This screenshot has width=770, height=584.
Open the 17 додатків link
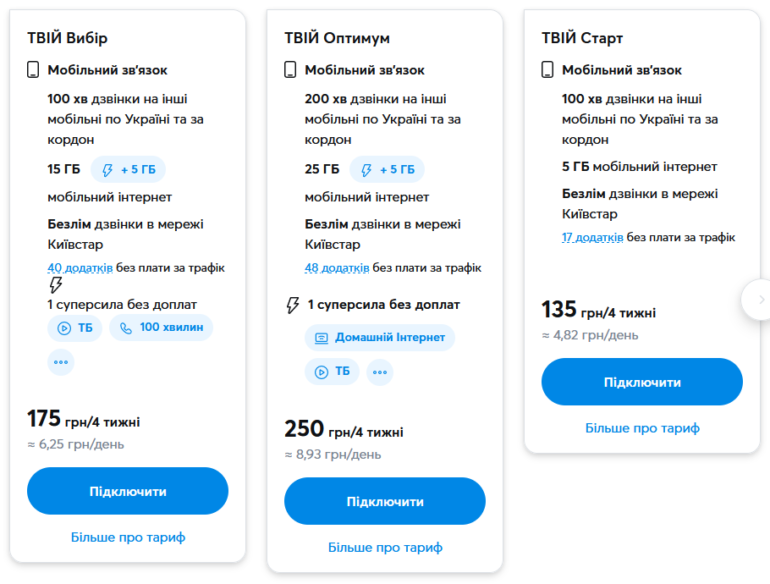coord(592,237)
